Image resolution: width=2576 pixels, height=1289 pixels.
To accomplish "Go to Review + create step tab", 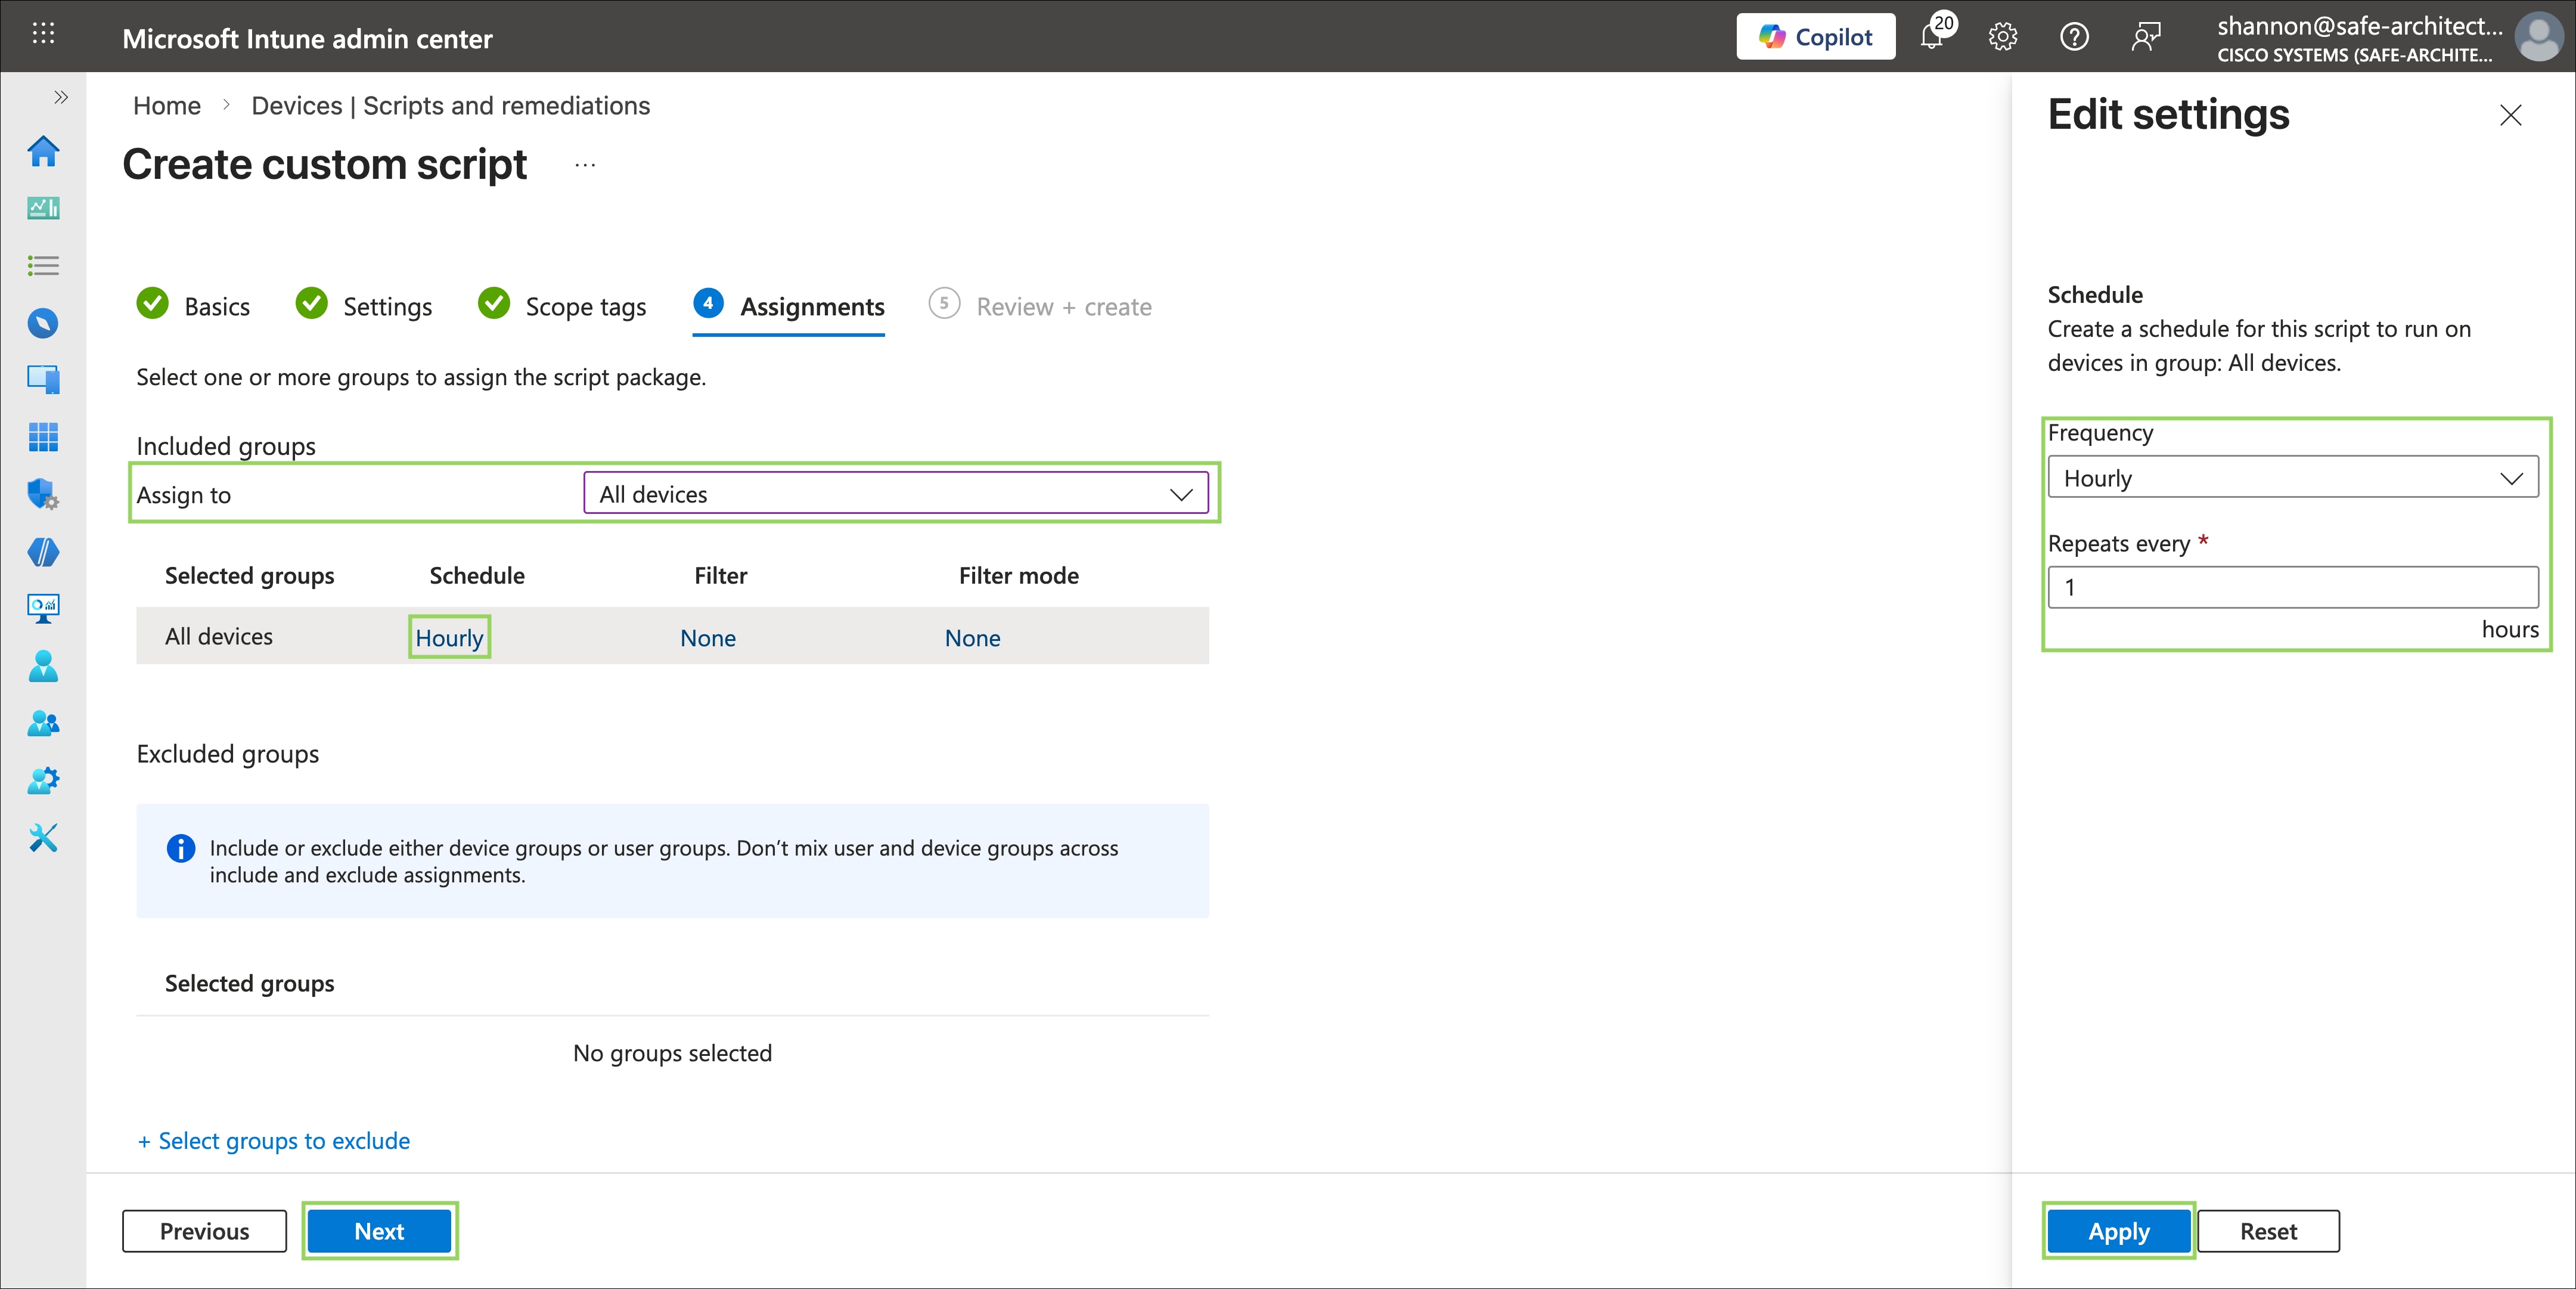I will 1040,306.
